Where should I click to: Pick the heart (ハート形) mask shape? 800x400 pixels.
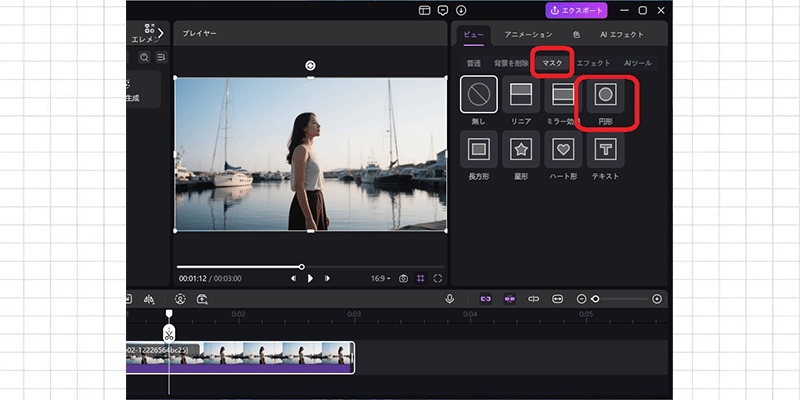click(x=563, y=150)
